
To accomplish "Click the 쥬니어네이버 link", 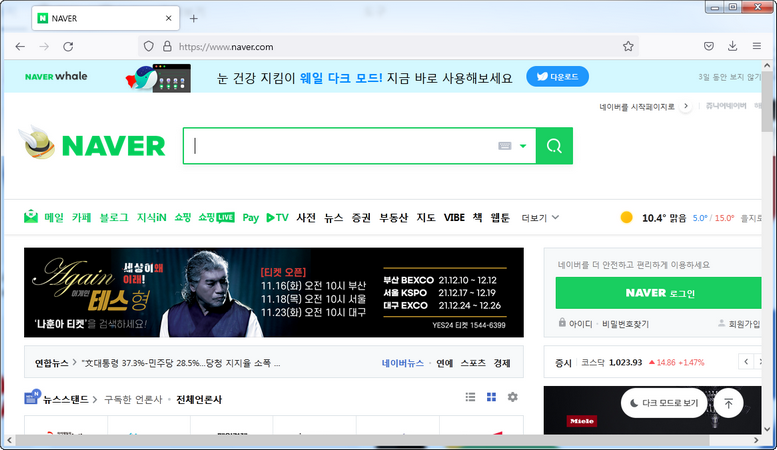I will (726, 106).
